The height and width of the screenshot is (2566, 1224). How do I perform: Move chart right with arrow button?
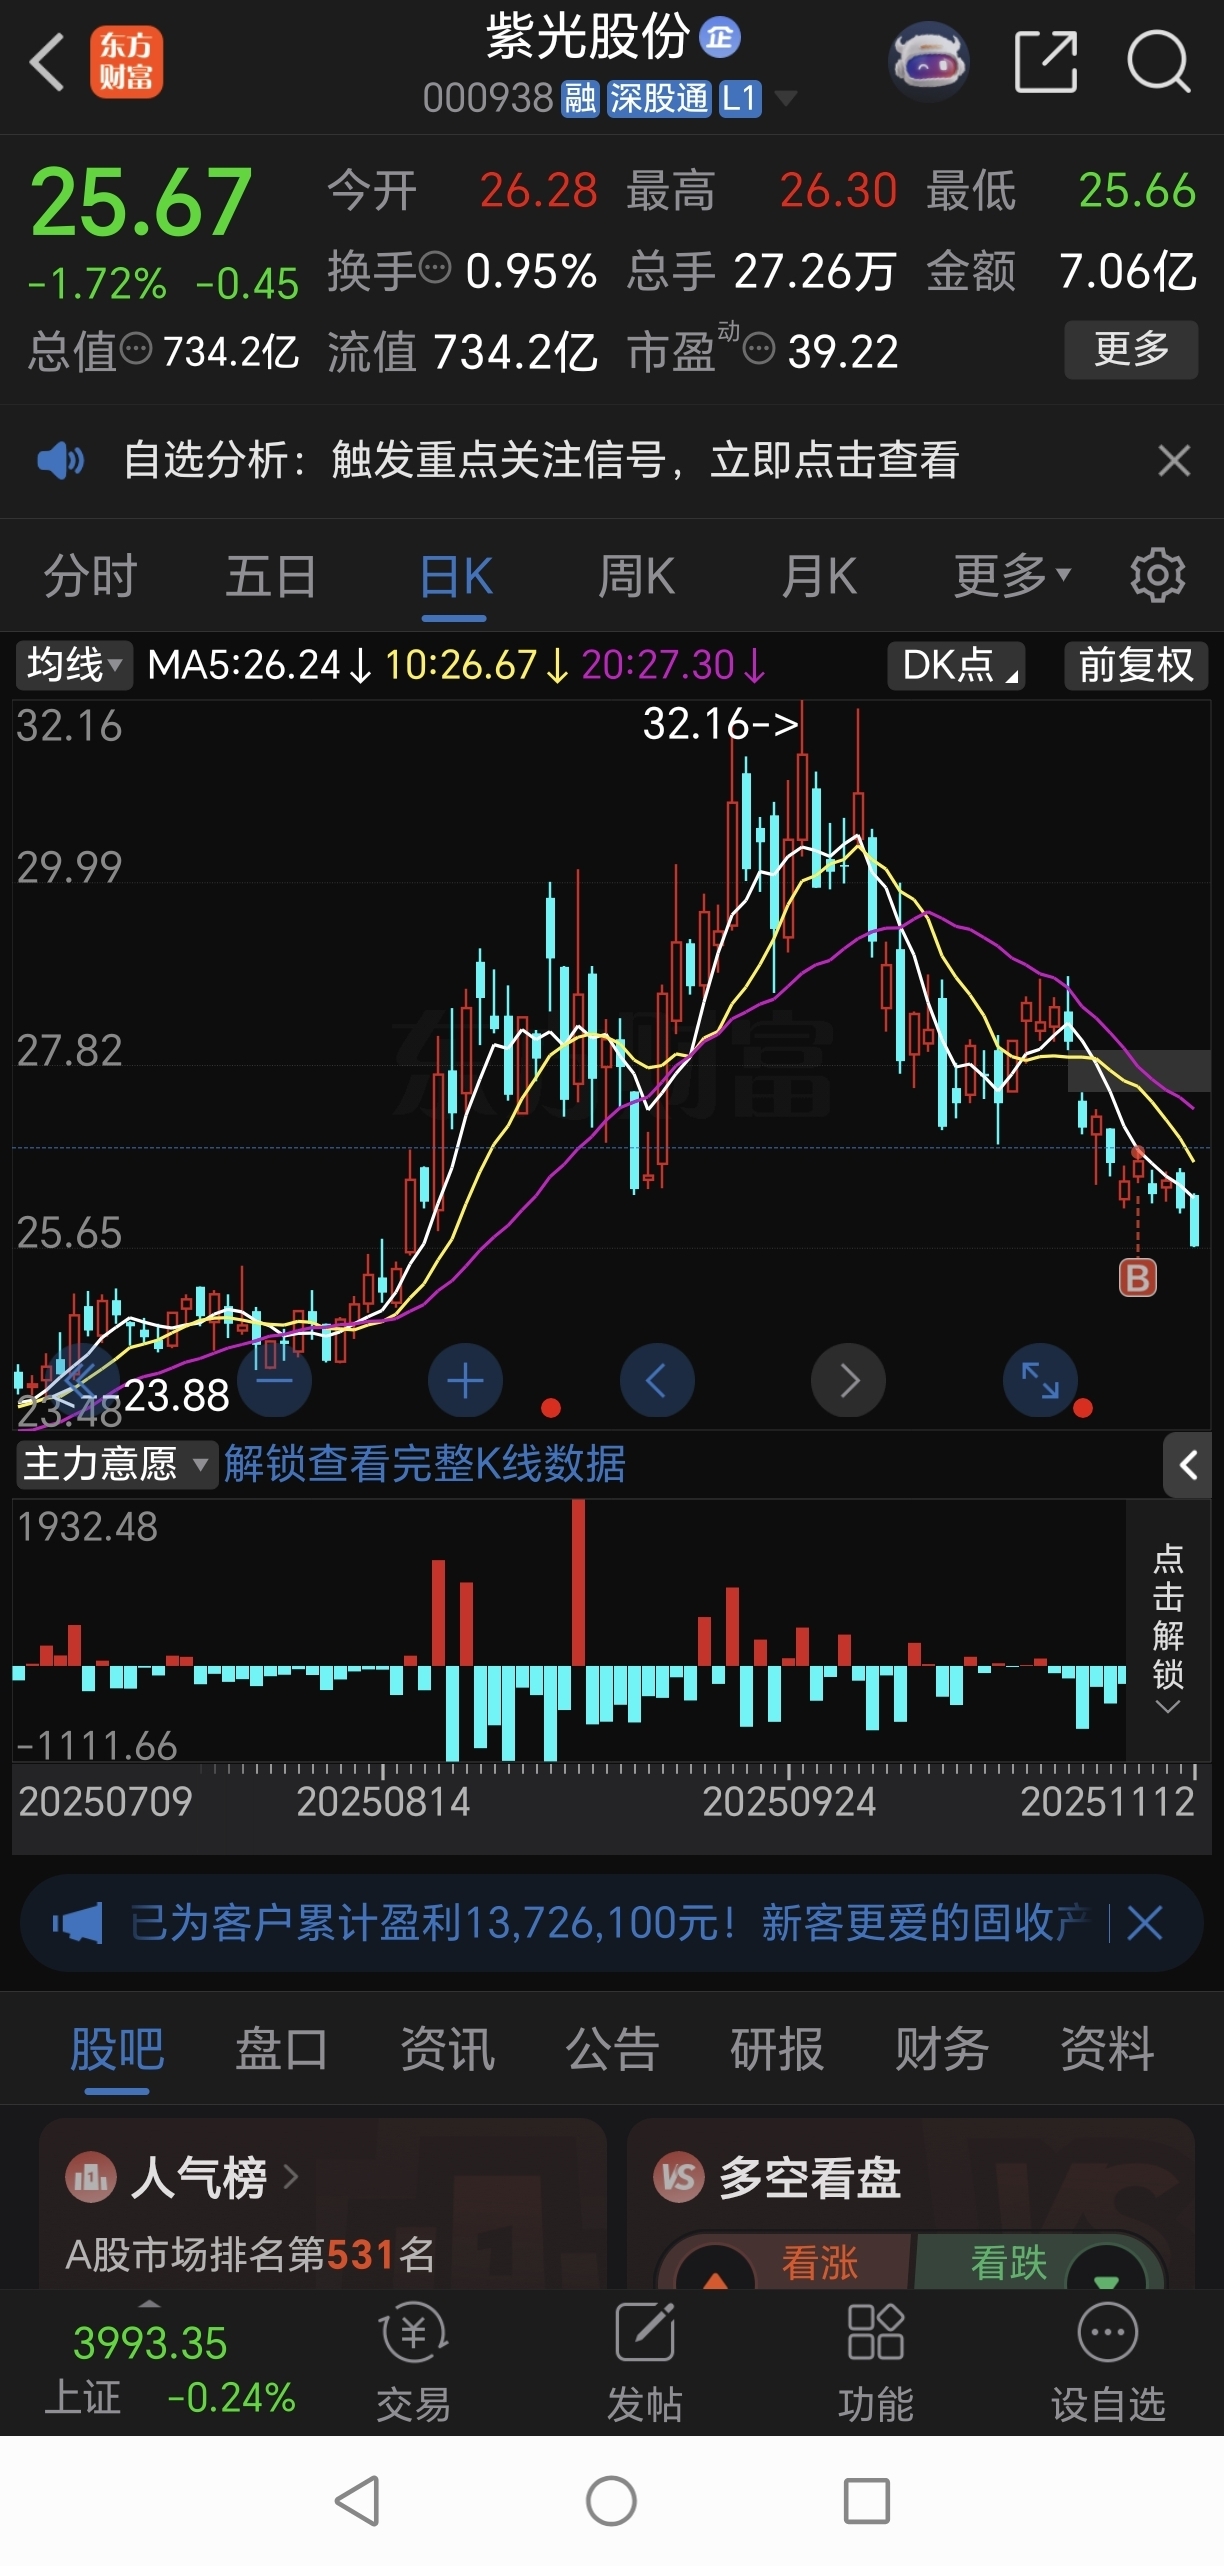pyautogui.click(x=849, y=1380)
